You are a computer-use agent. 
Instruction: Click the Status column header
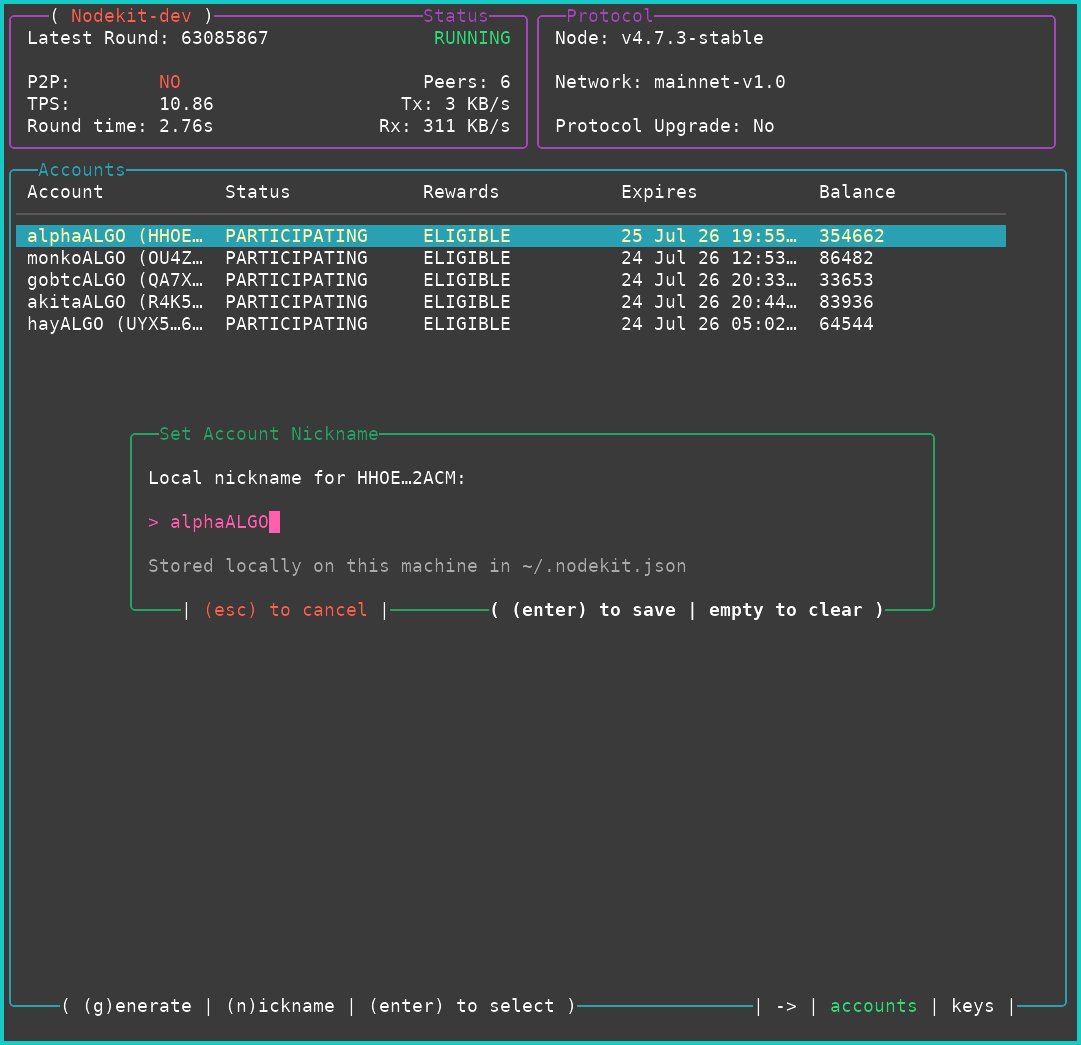[x=257, y=192]
